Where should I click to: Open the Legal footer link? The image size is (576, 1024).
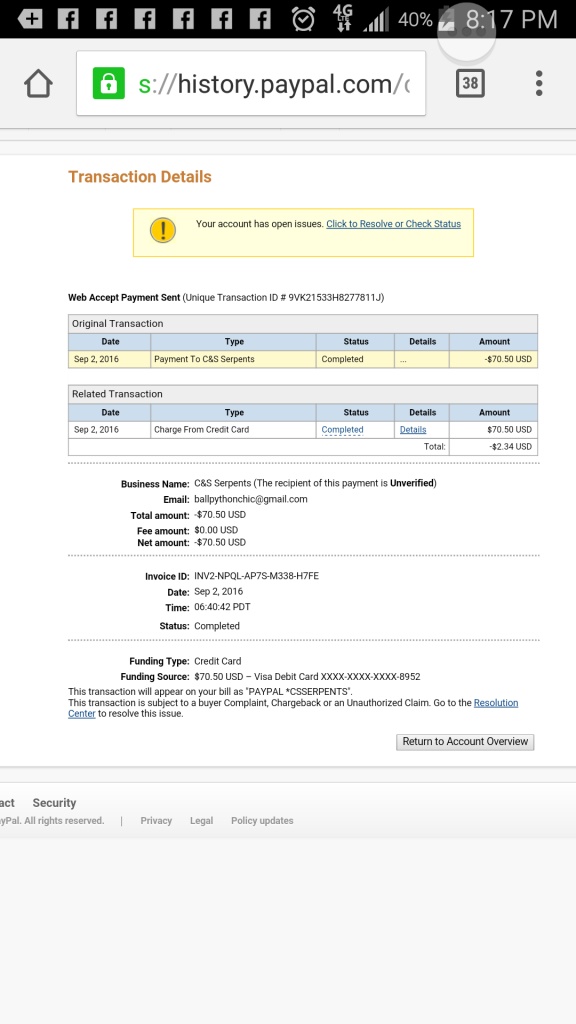[201, 821]
